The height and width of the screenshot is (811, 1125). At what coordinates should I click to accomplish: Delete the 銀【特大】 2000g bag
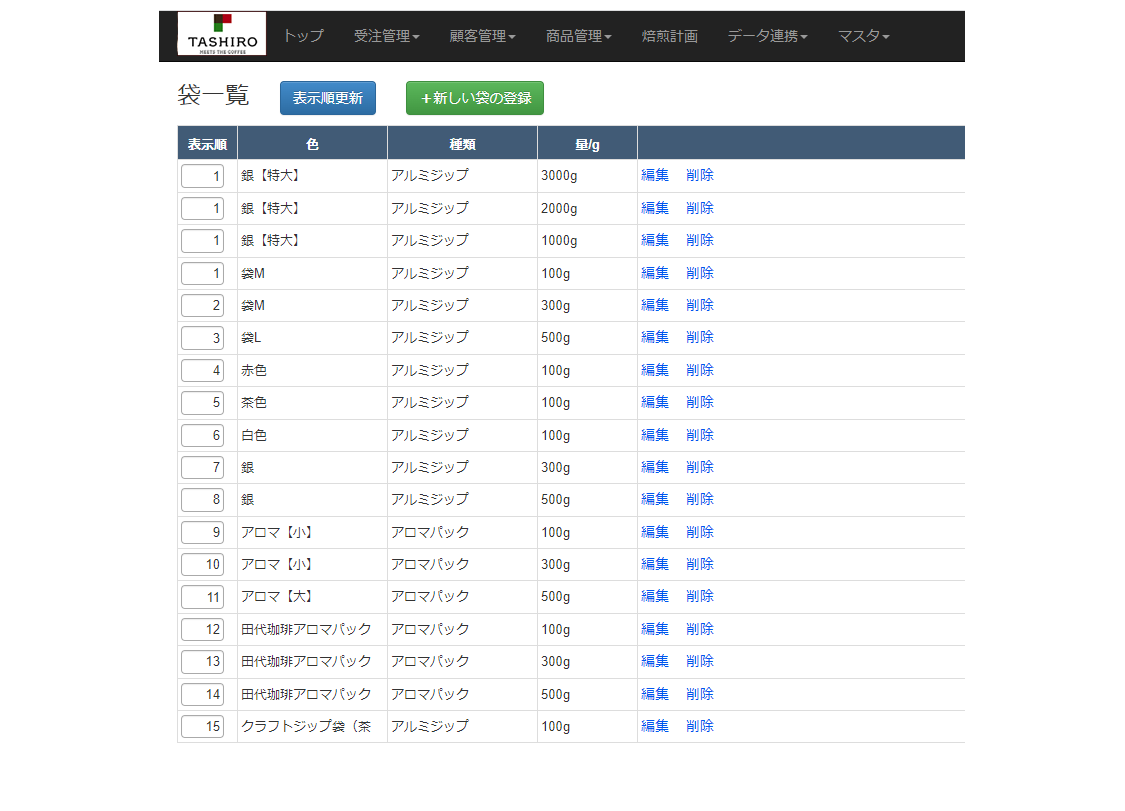699,208
